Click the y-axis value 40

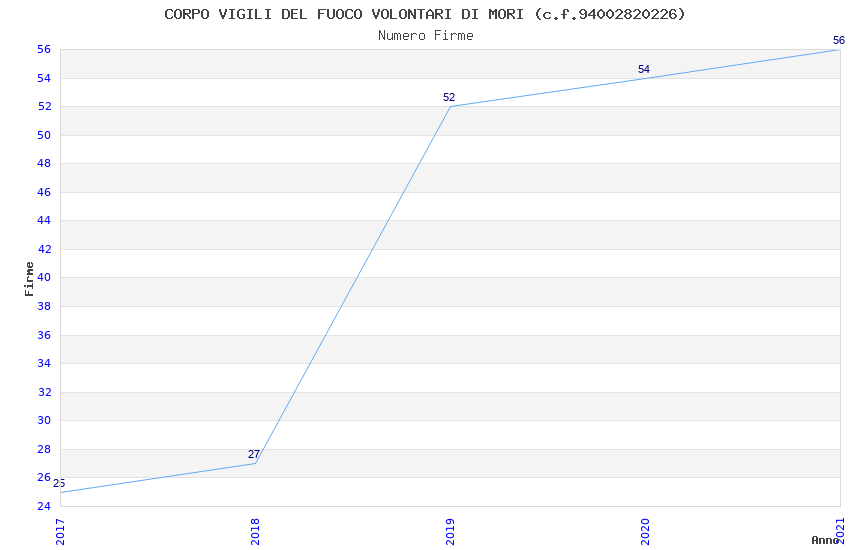(44, 277)
